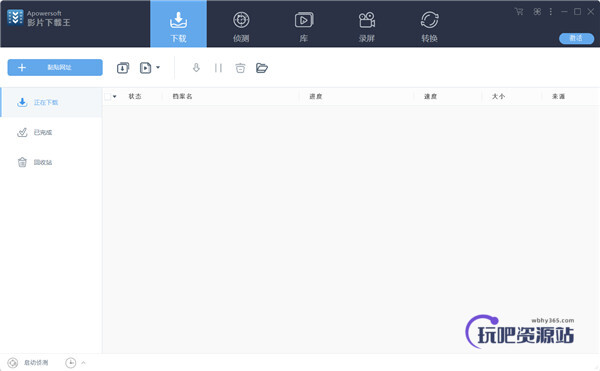The image size is (600, 371).
Task: Expand the dropdown arrow beside video format icon
Action: click(158, 68)
